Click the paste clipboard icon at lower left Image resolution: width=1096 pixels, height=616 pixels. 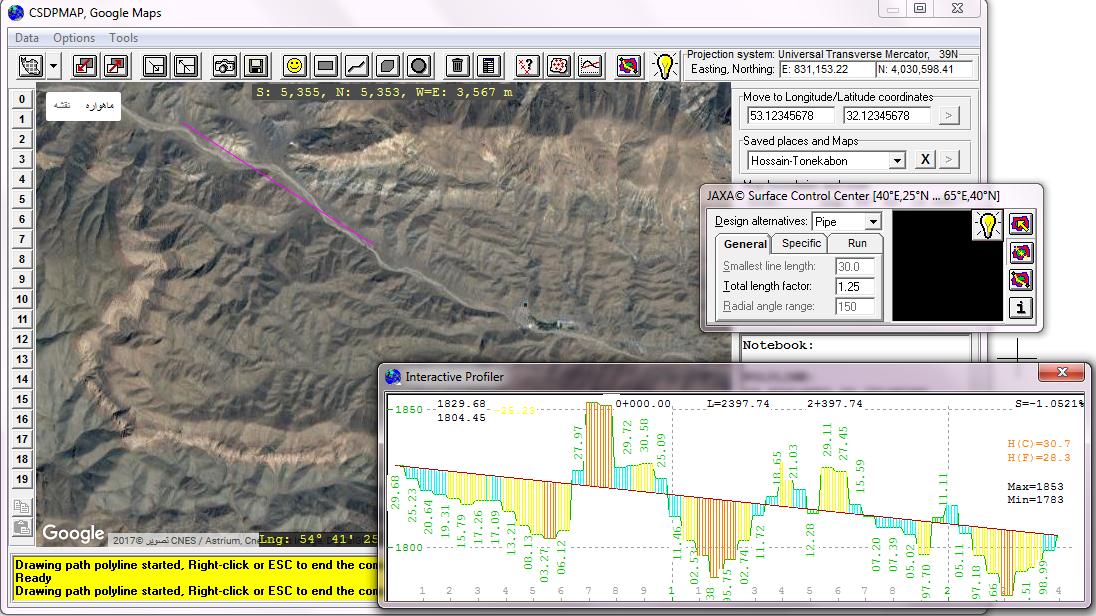coord(22,527)
